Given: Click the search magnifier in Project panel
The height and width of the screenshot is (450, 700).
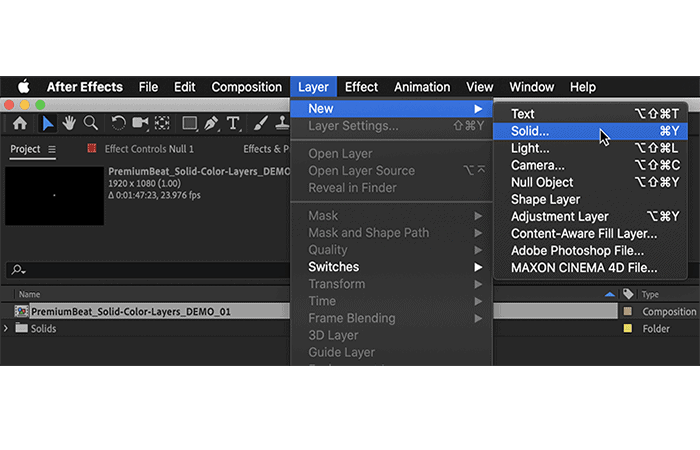Looking at the screenshot, I should (x=18, y=270).
